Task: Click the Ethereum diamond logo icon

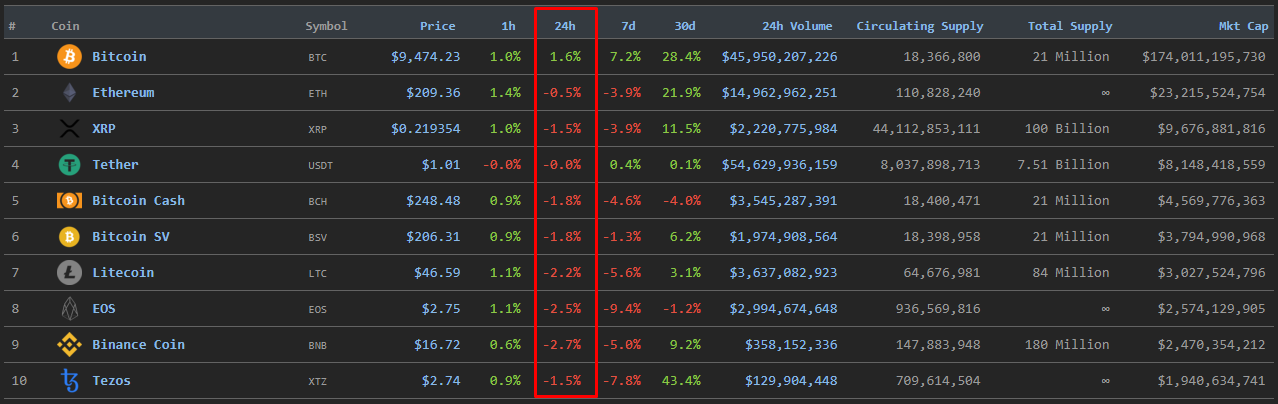Action: pyautogui.click(x=69, y=93)
